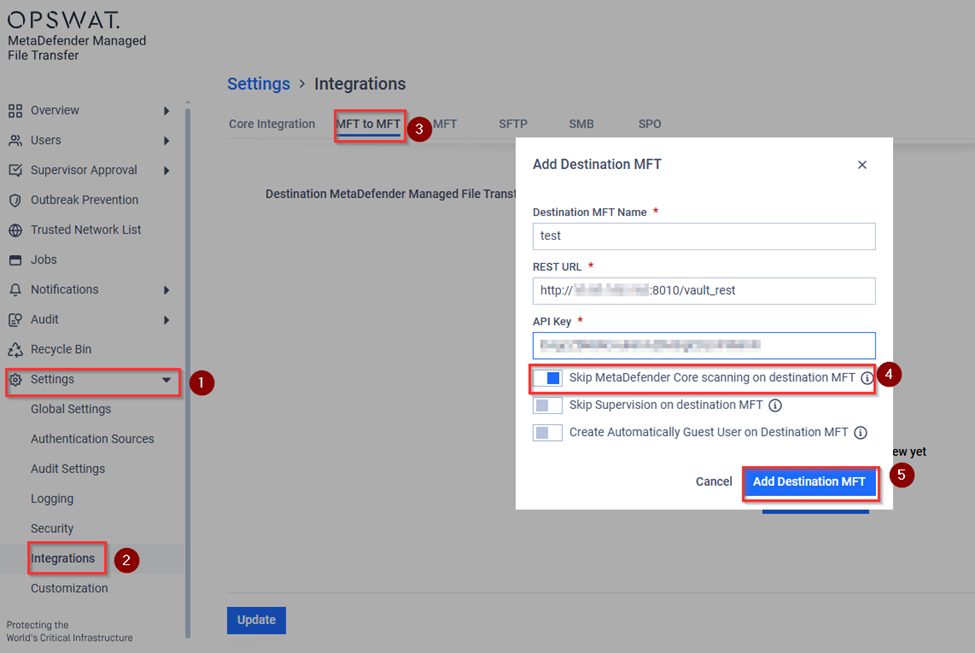Open Customization settings page
The image size is (975, 653).
coord(69,588)
